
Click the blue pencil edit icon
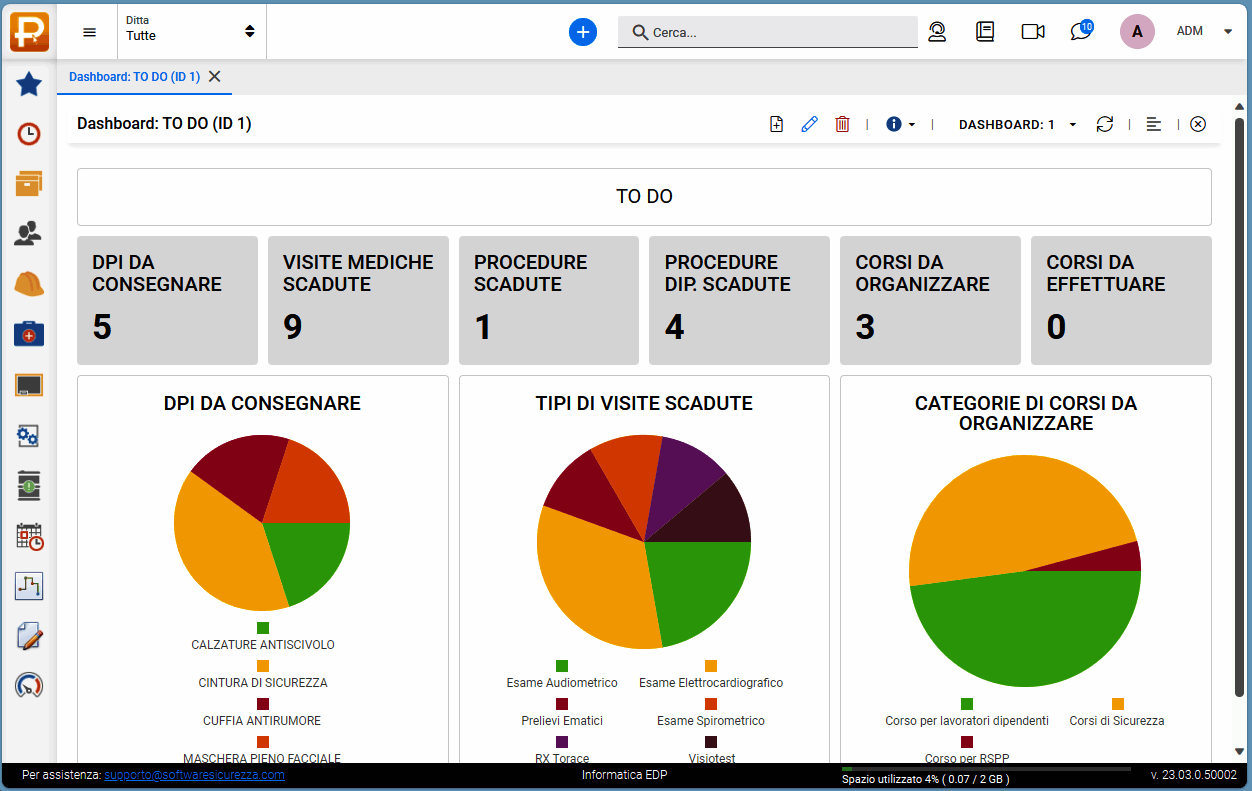809,124
